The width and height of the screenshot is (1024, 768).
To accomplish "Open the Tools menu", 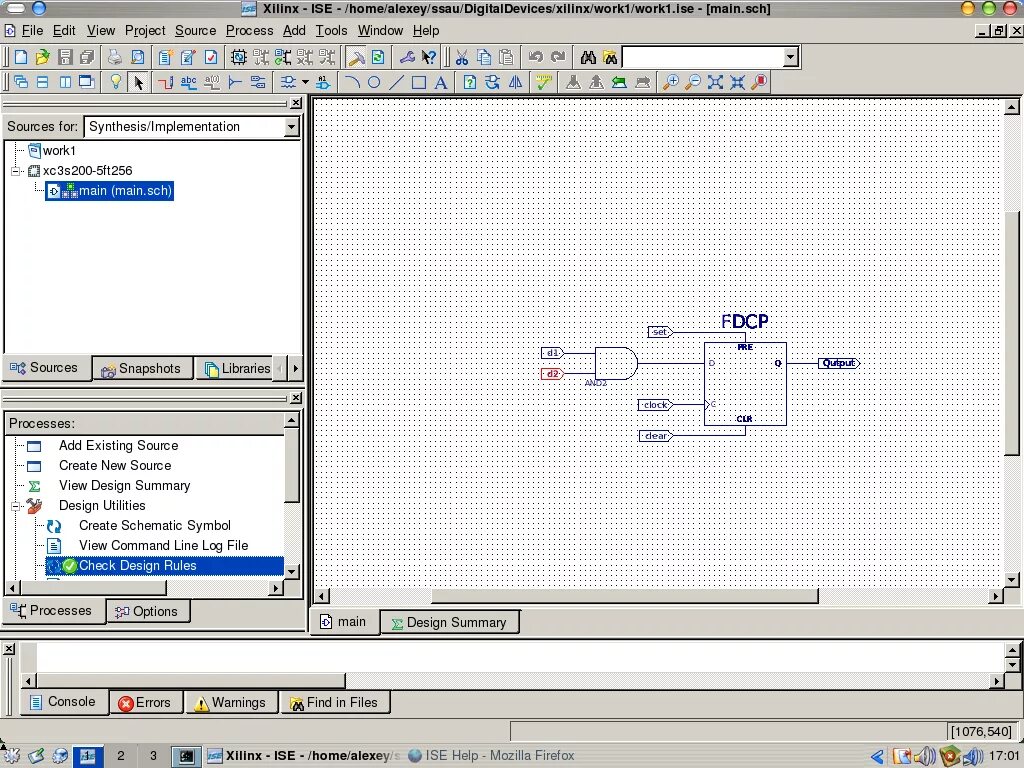I will [331, 31].
